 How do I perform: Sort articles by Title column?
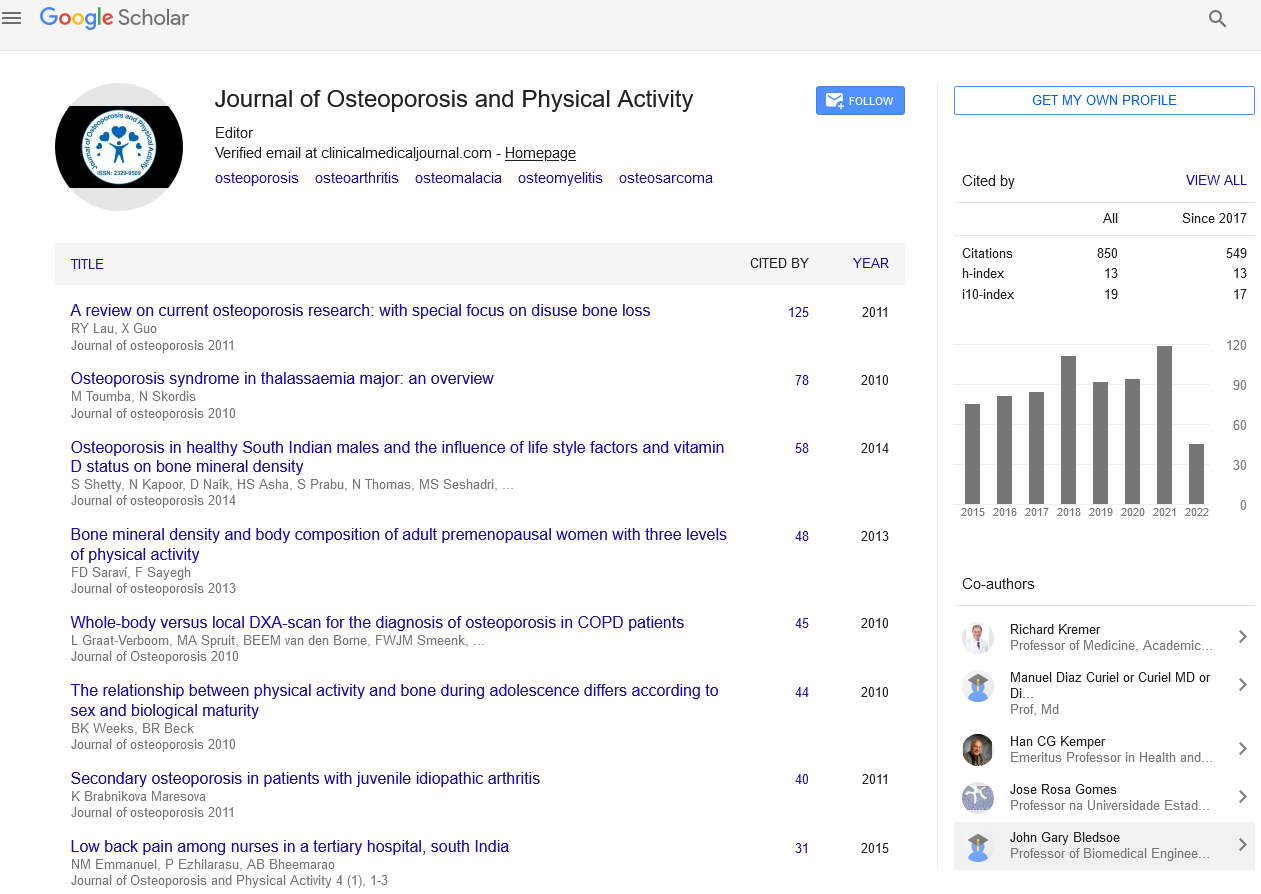point(87,264)
